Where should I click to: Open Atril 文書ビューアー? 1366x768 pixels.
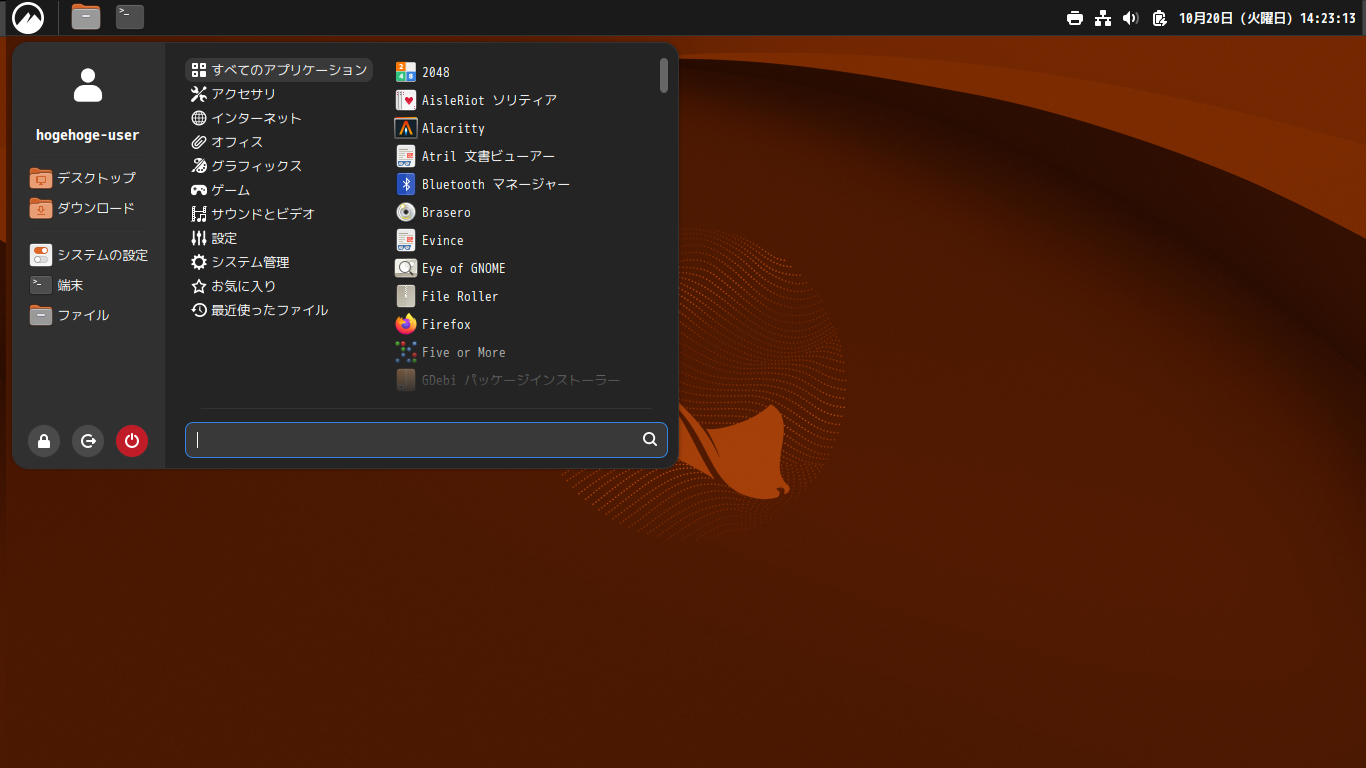point(475,156)
